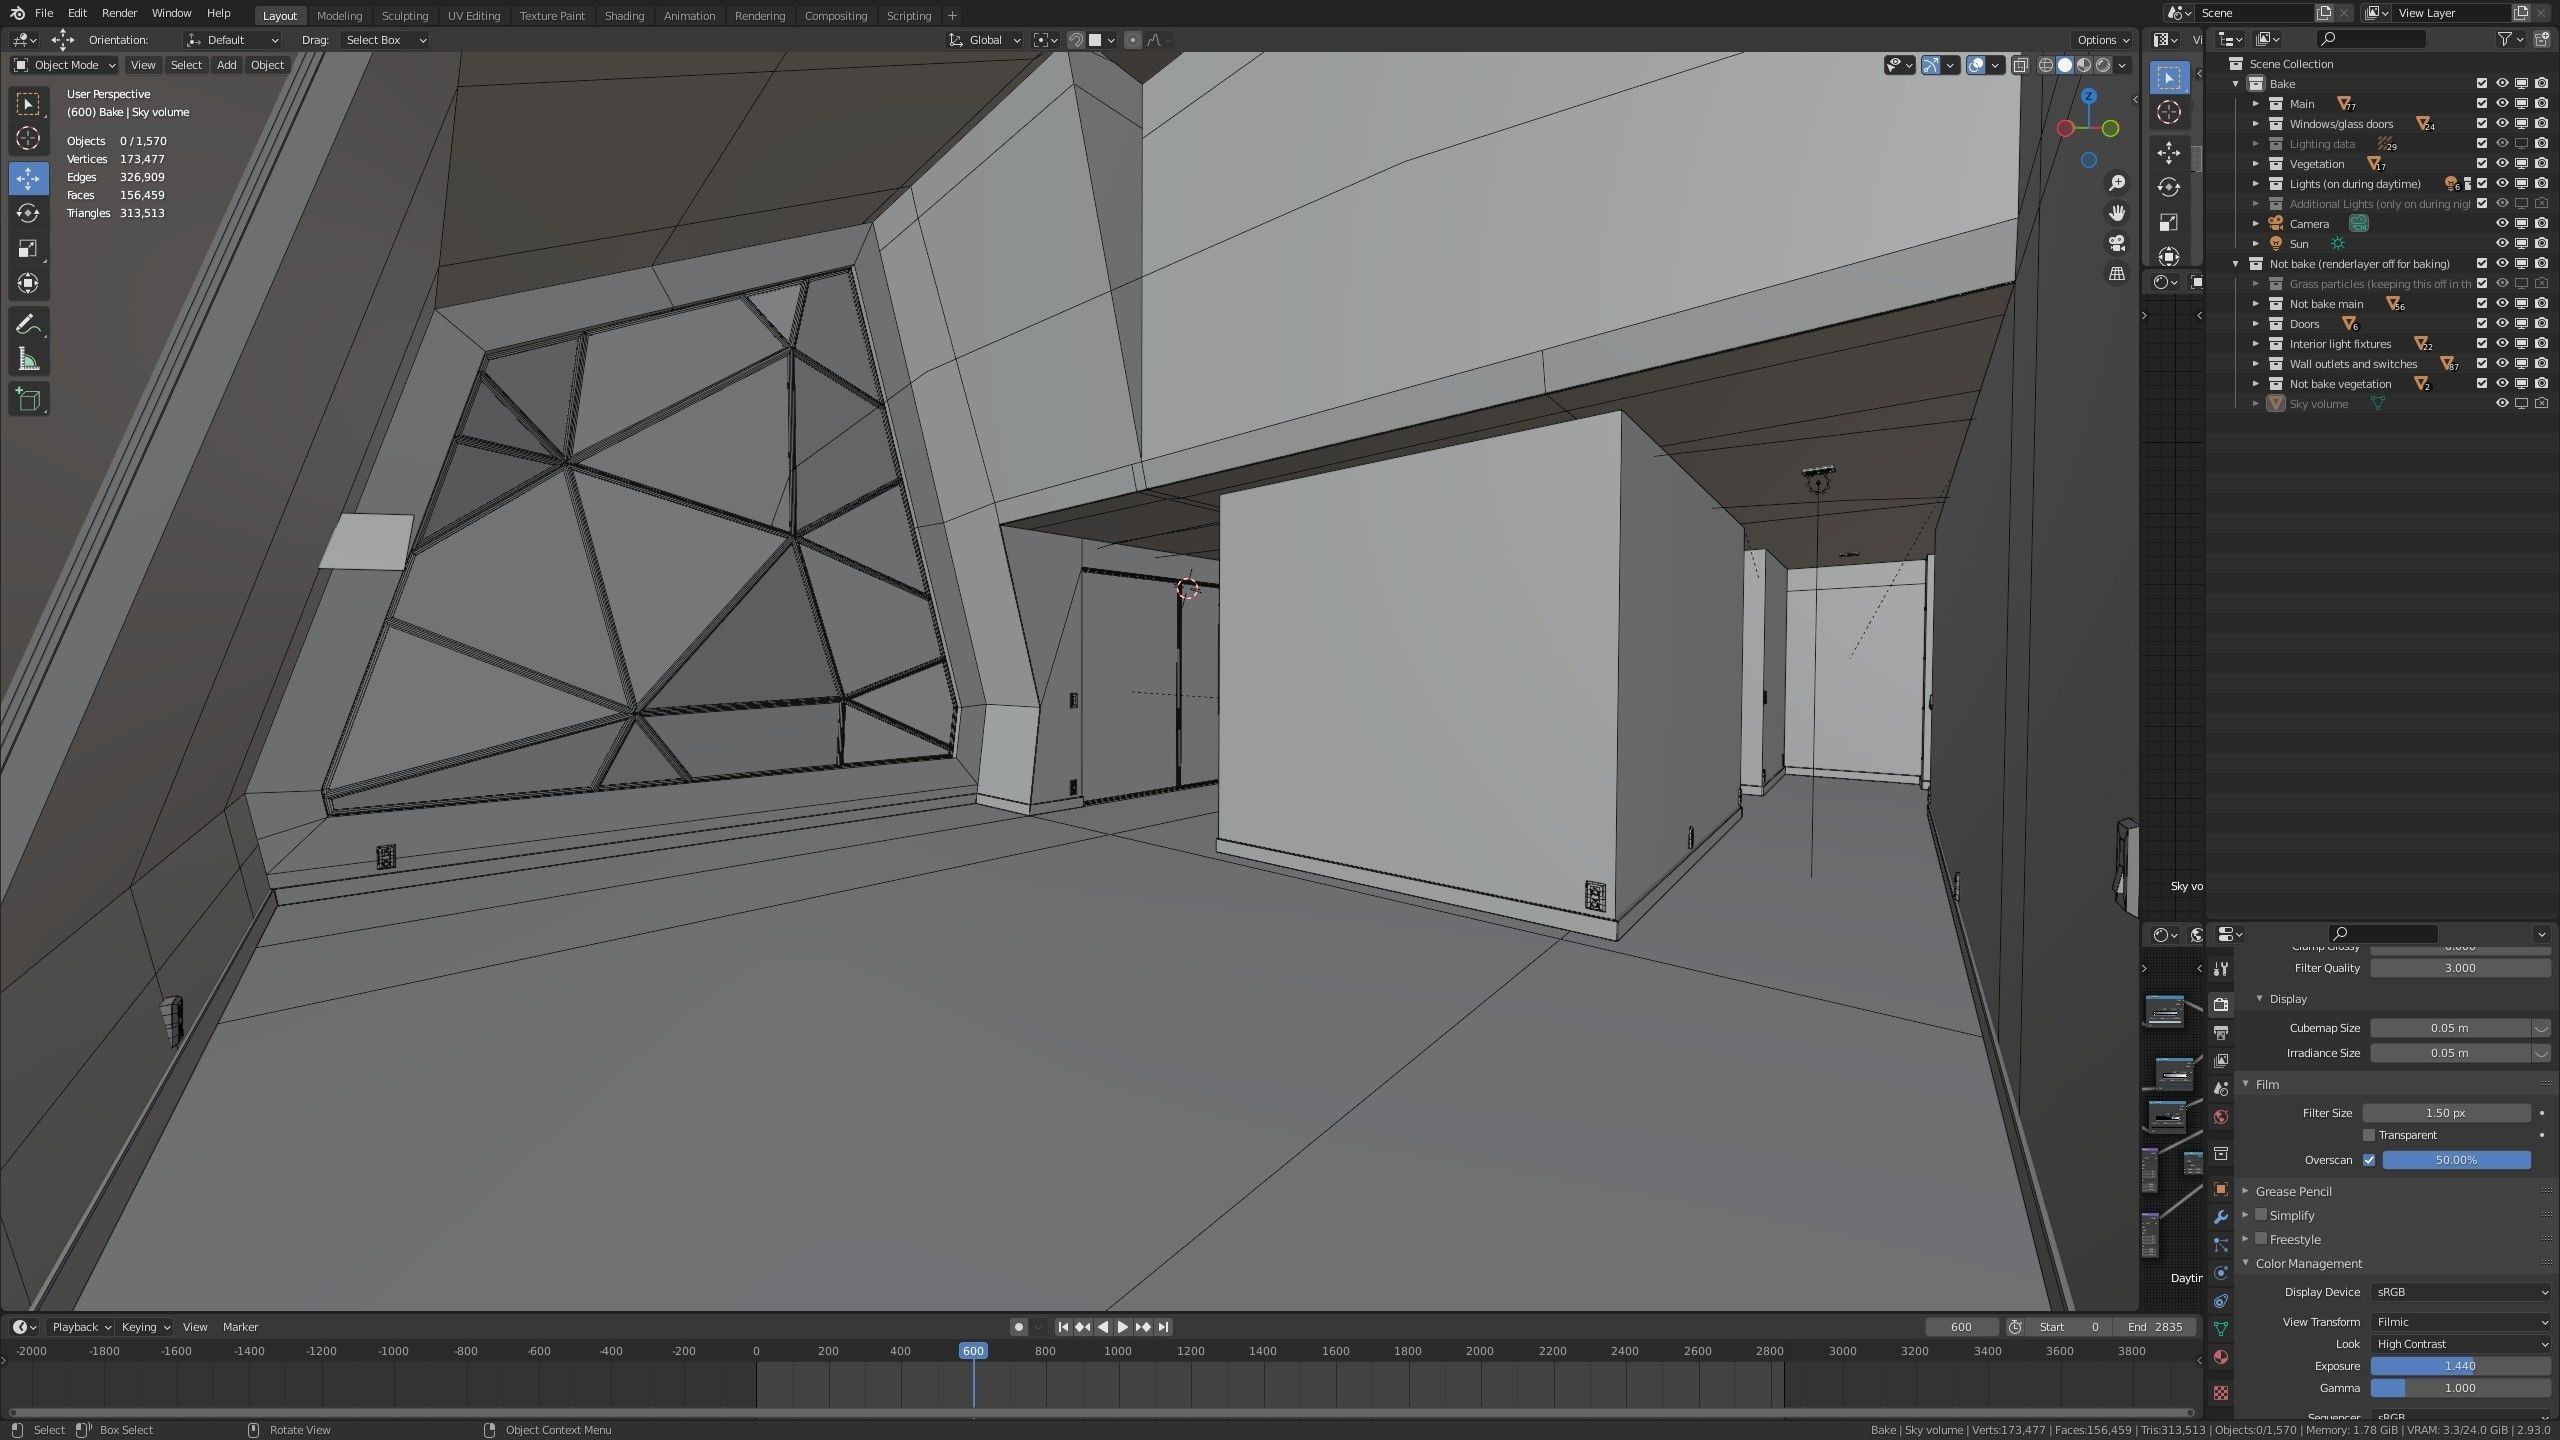Collapse the Bake collection
The height and width of the screenshot is (1440, 2560).
pos(2236,84)
